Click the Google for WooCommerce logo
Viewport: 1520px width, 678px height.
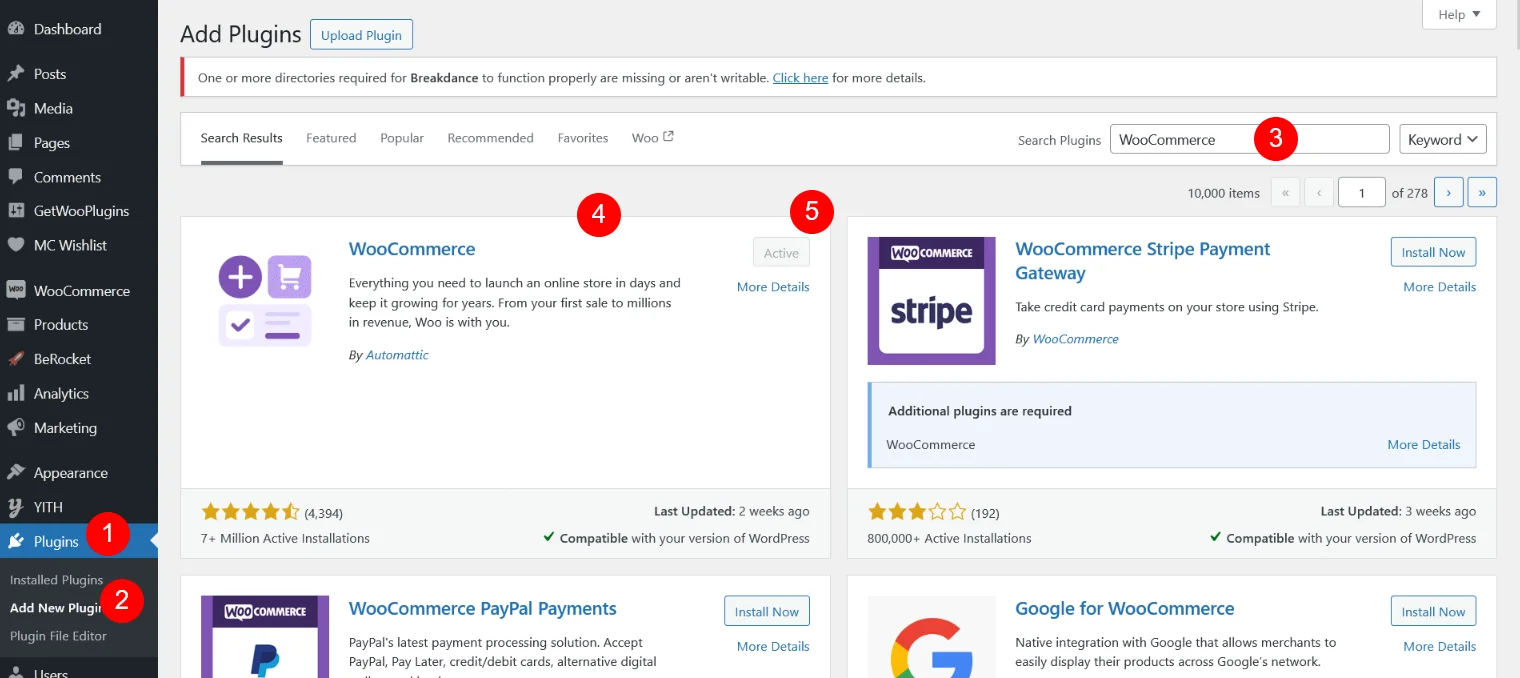(x=932, y=637)
